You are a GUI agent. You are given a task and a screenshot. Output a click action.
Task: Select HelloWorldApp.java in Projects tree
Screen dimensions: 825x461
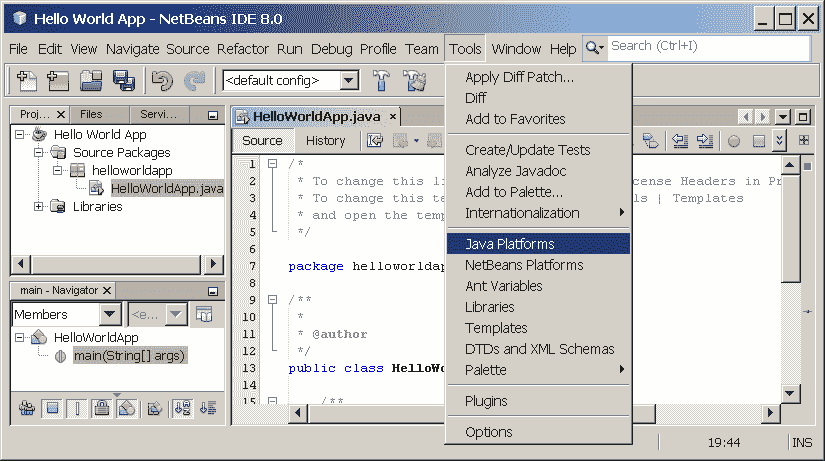(167, 188)
